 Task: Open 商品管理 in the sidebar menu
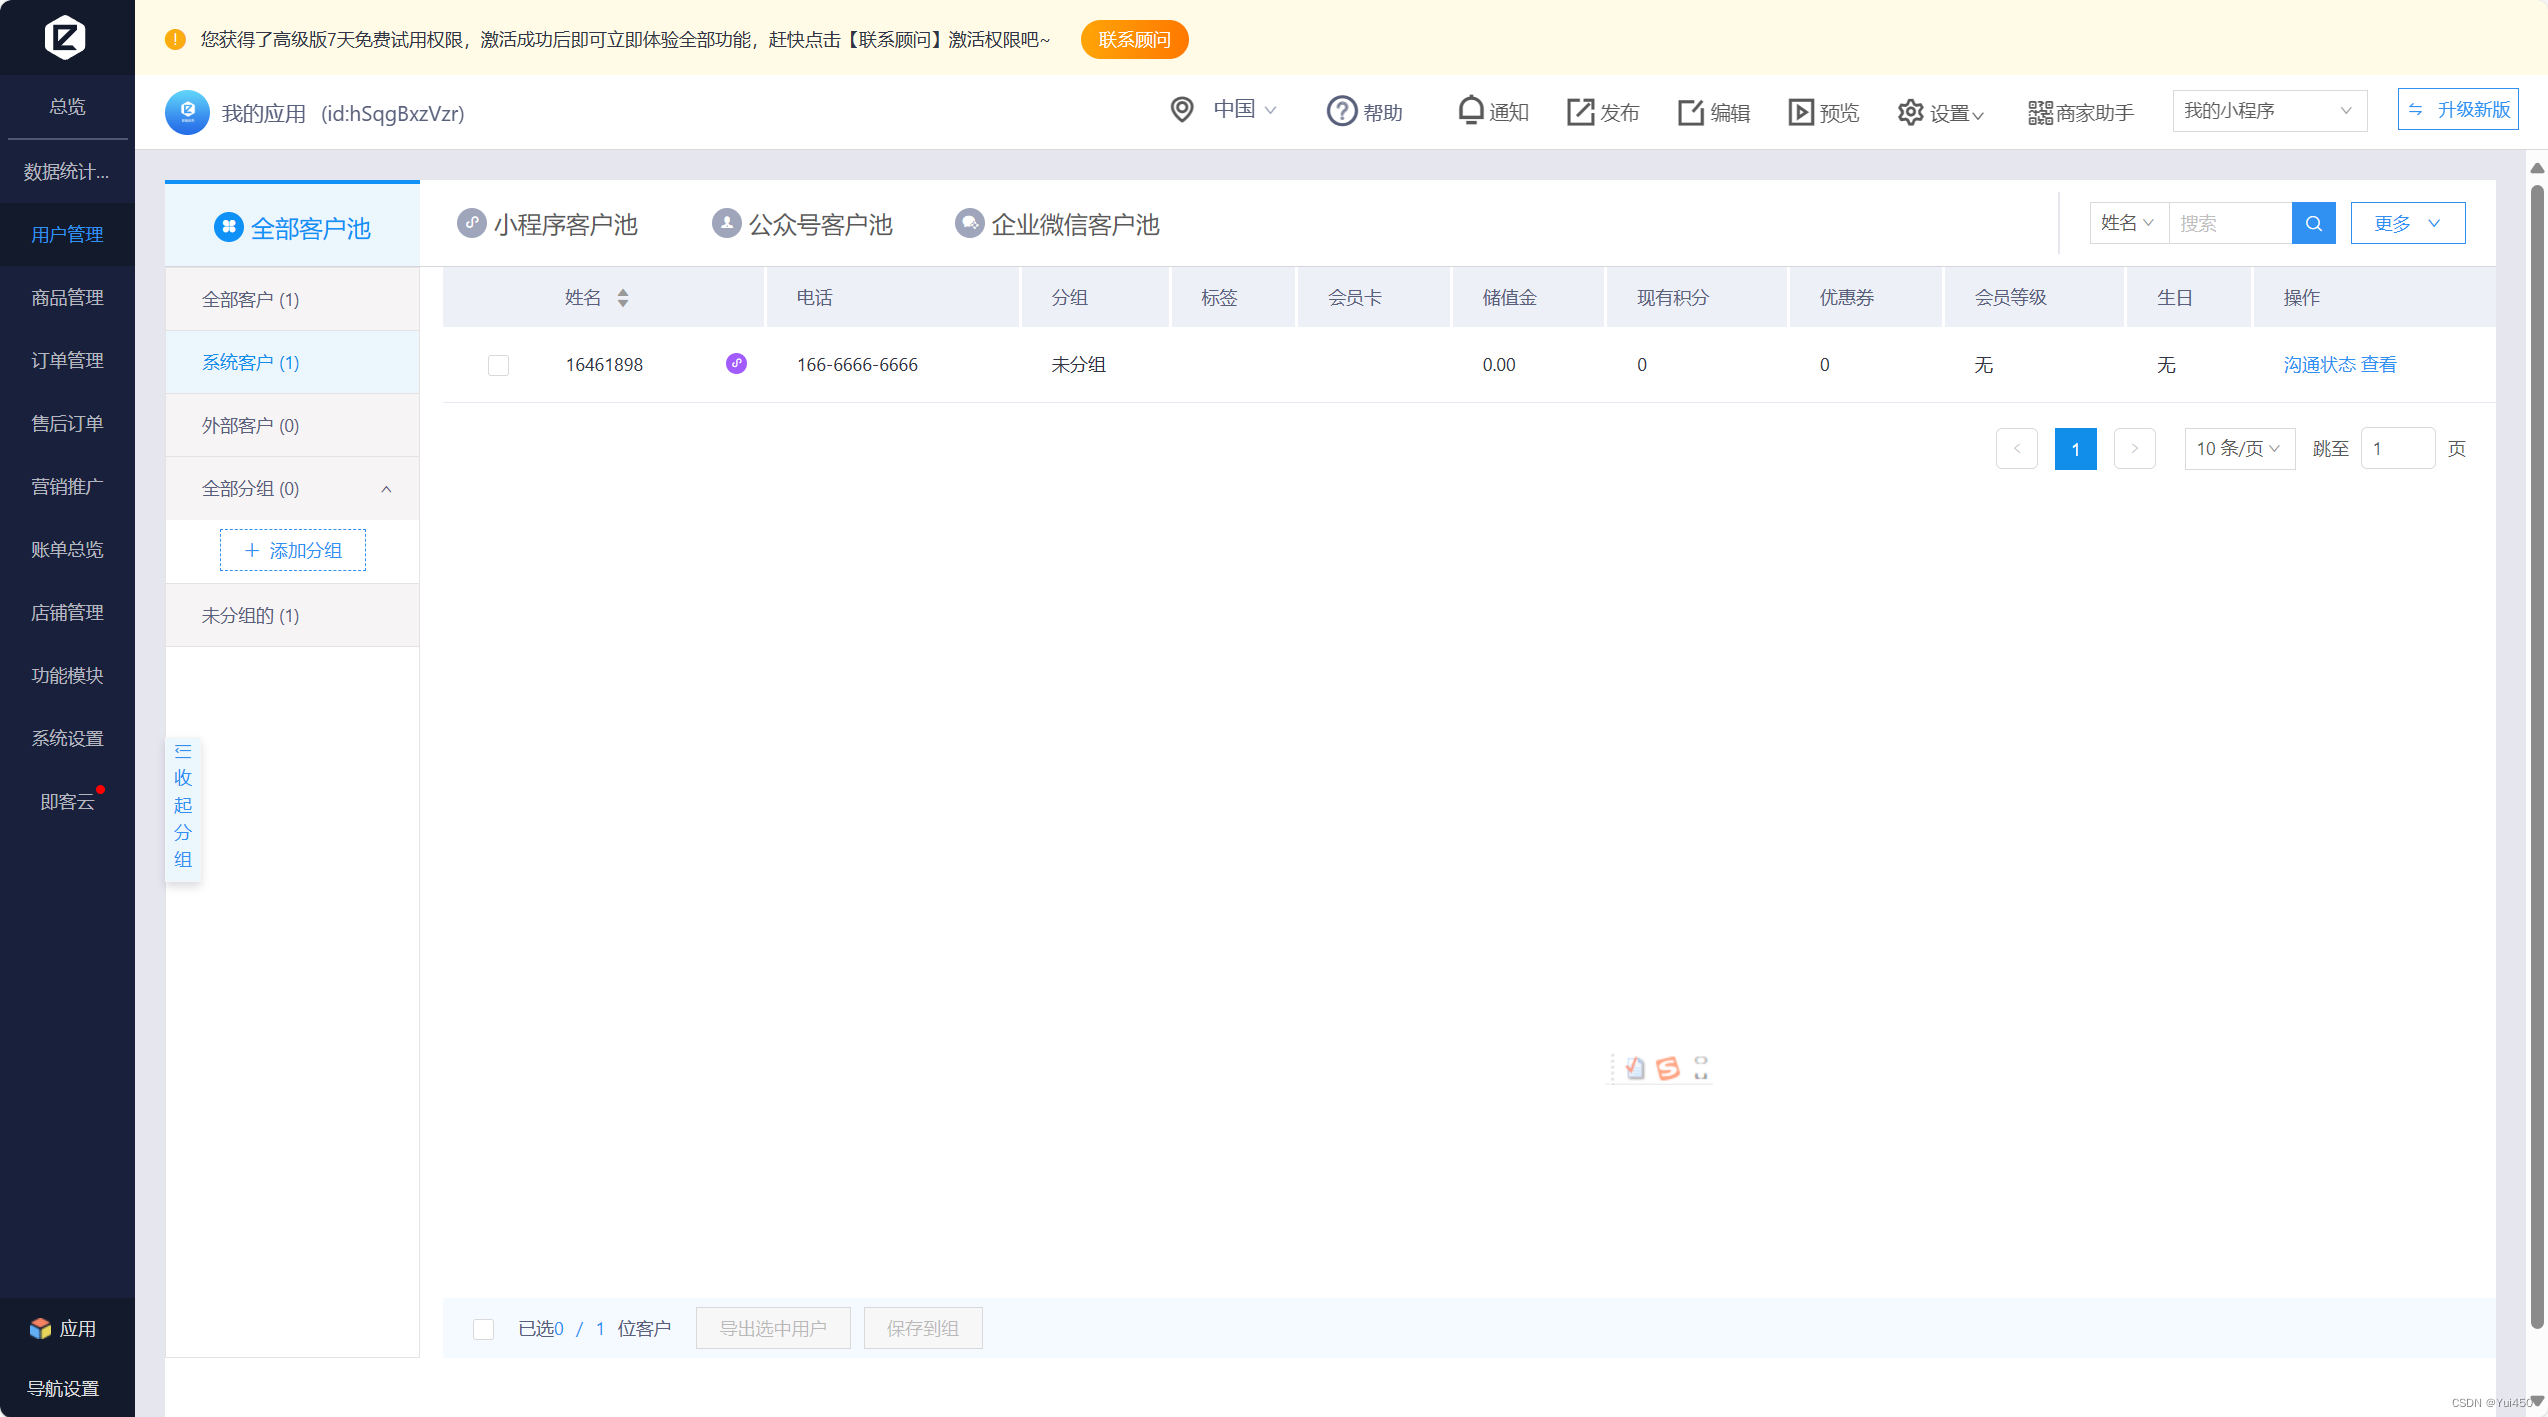pyautogui.click(x=67, y=297)
